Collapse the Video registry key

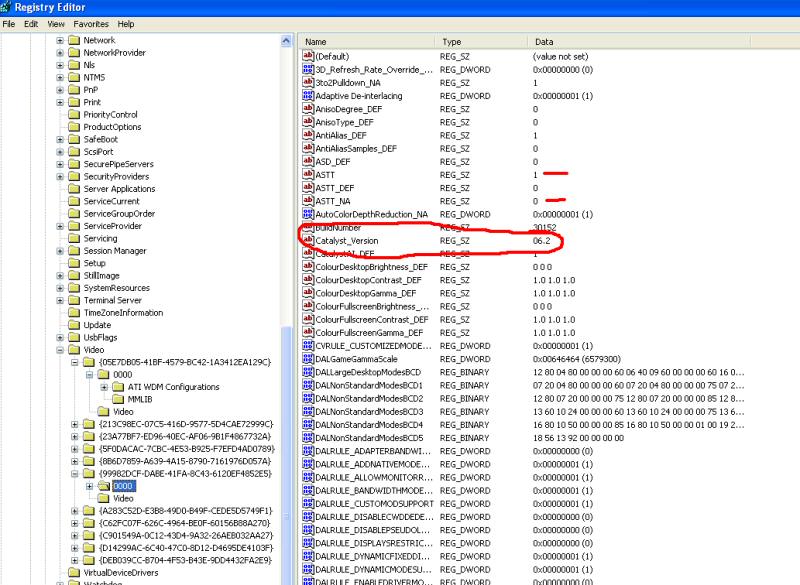point(60,350)
